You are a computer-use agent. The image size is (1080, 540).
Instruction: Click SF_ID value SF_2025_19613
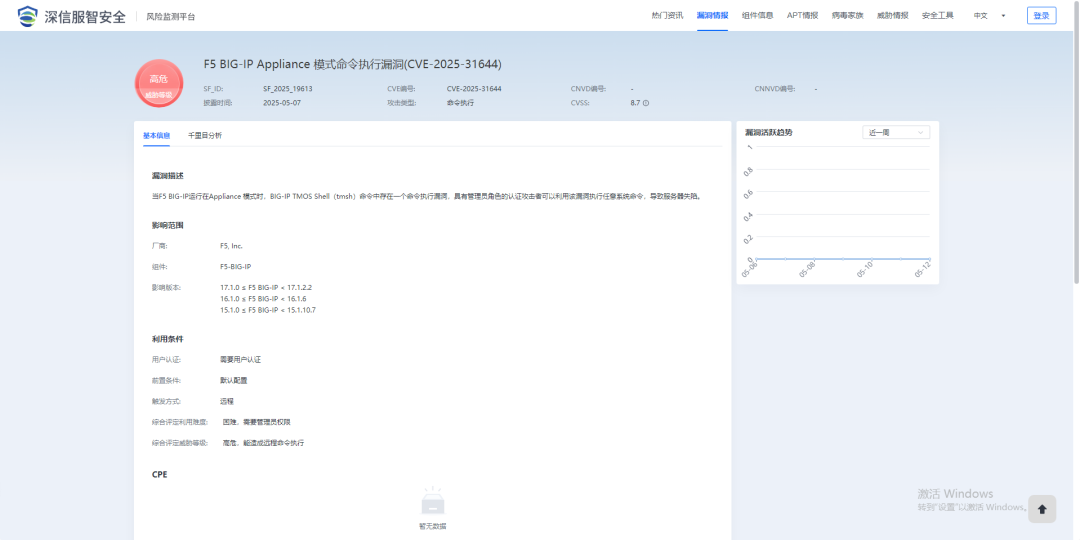[288, 89]
